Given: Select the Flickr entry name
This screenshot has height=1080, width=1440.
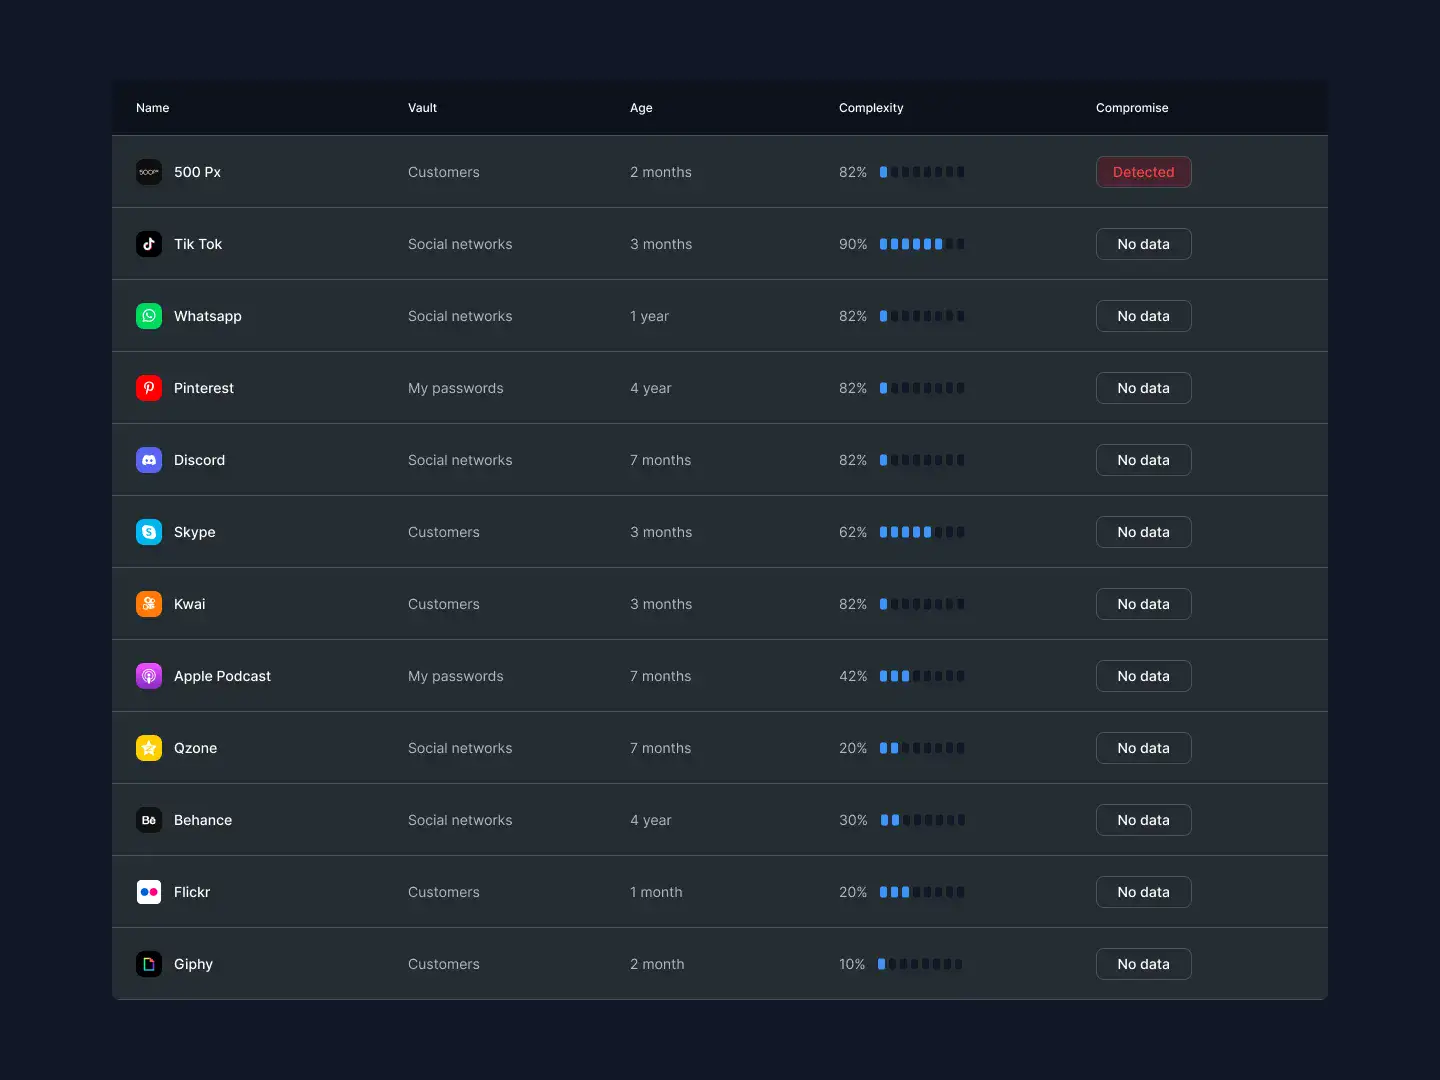Looking at the screenshot, I should coord(192,892).
